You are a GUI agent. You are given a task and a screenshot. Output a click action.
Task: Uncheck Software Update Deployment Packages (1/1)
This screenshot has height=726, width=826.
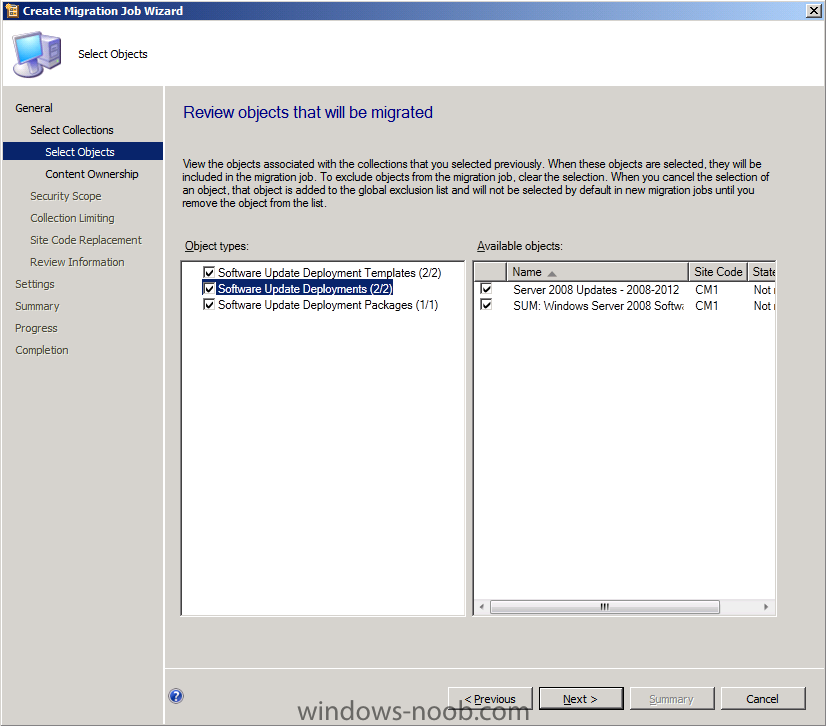pyautogui.click(x=209, y=305)
